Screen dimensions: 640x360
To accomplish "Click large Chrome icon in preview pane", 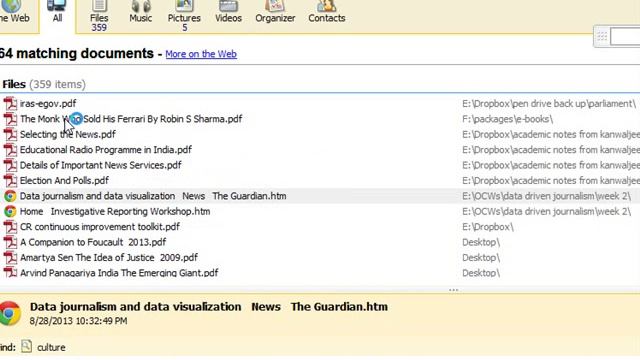I will [x=10, y=313].
